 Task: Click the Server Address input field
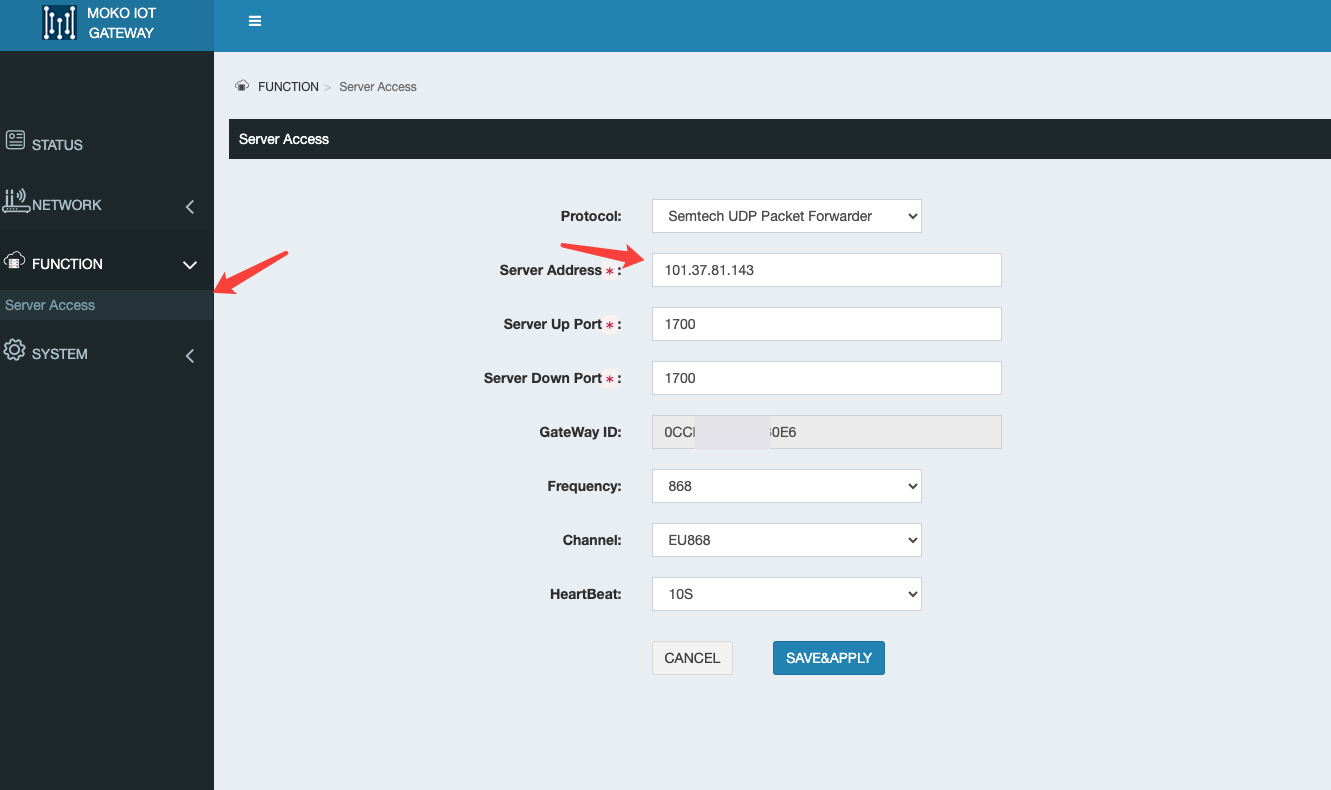coord(827,270)
